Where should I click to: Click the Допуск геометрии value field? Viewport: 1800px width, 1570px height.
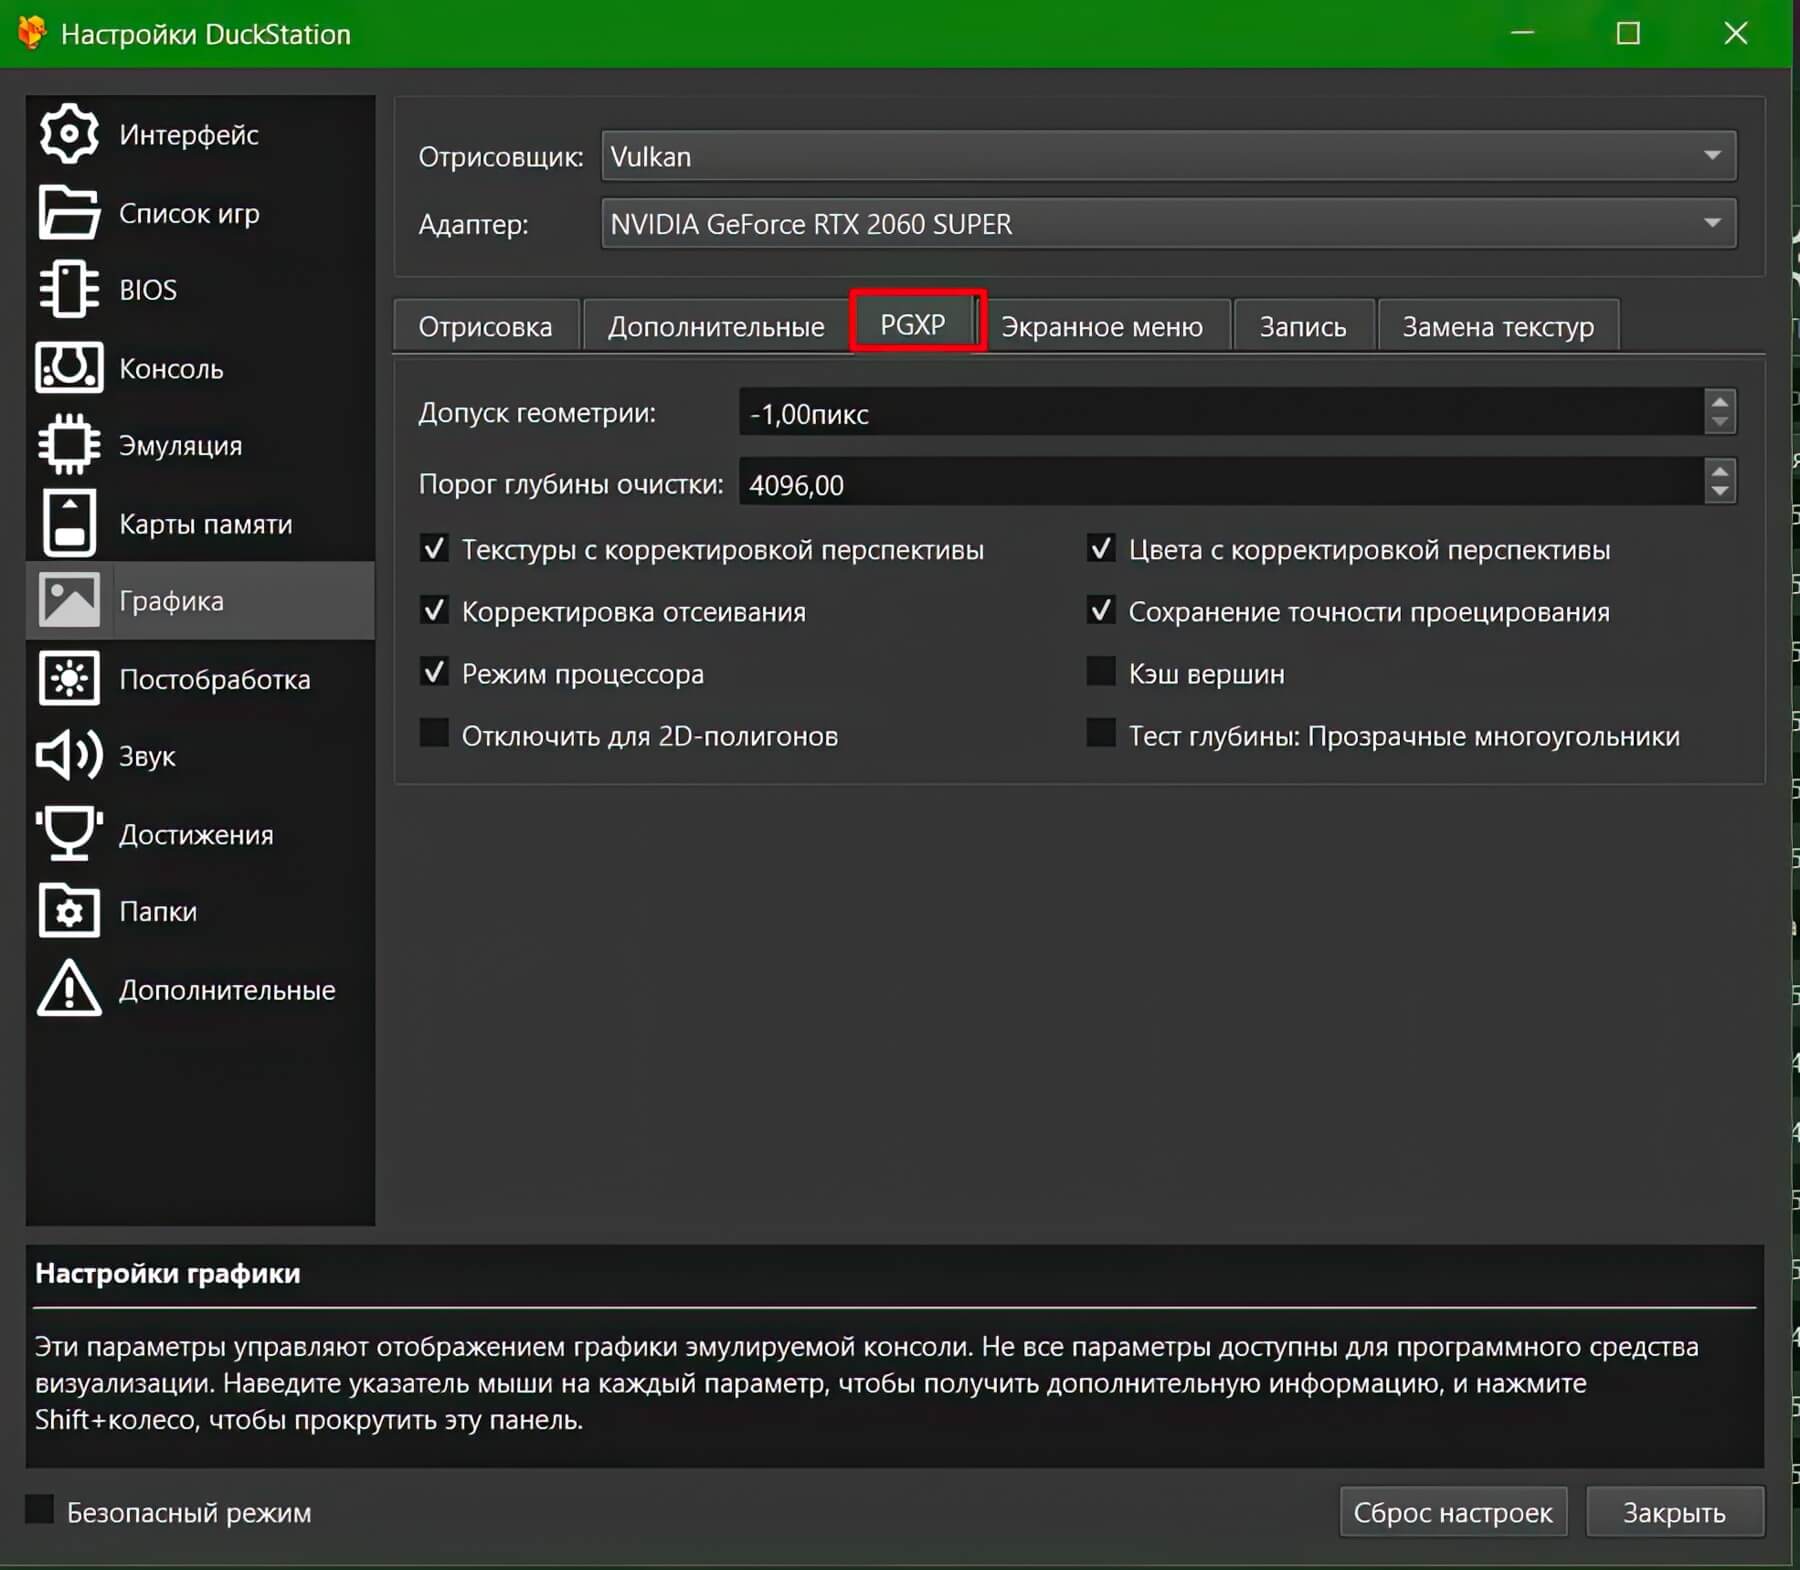[x=1221, y=412]
